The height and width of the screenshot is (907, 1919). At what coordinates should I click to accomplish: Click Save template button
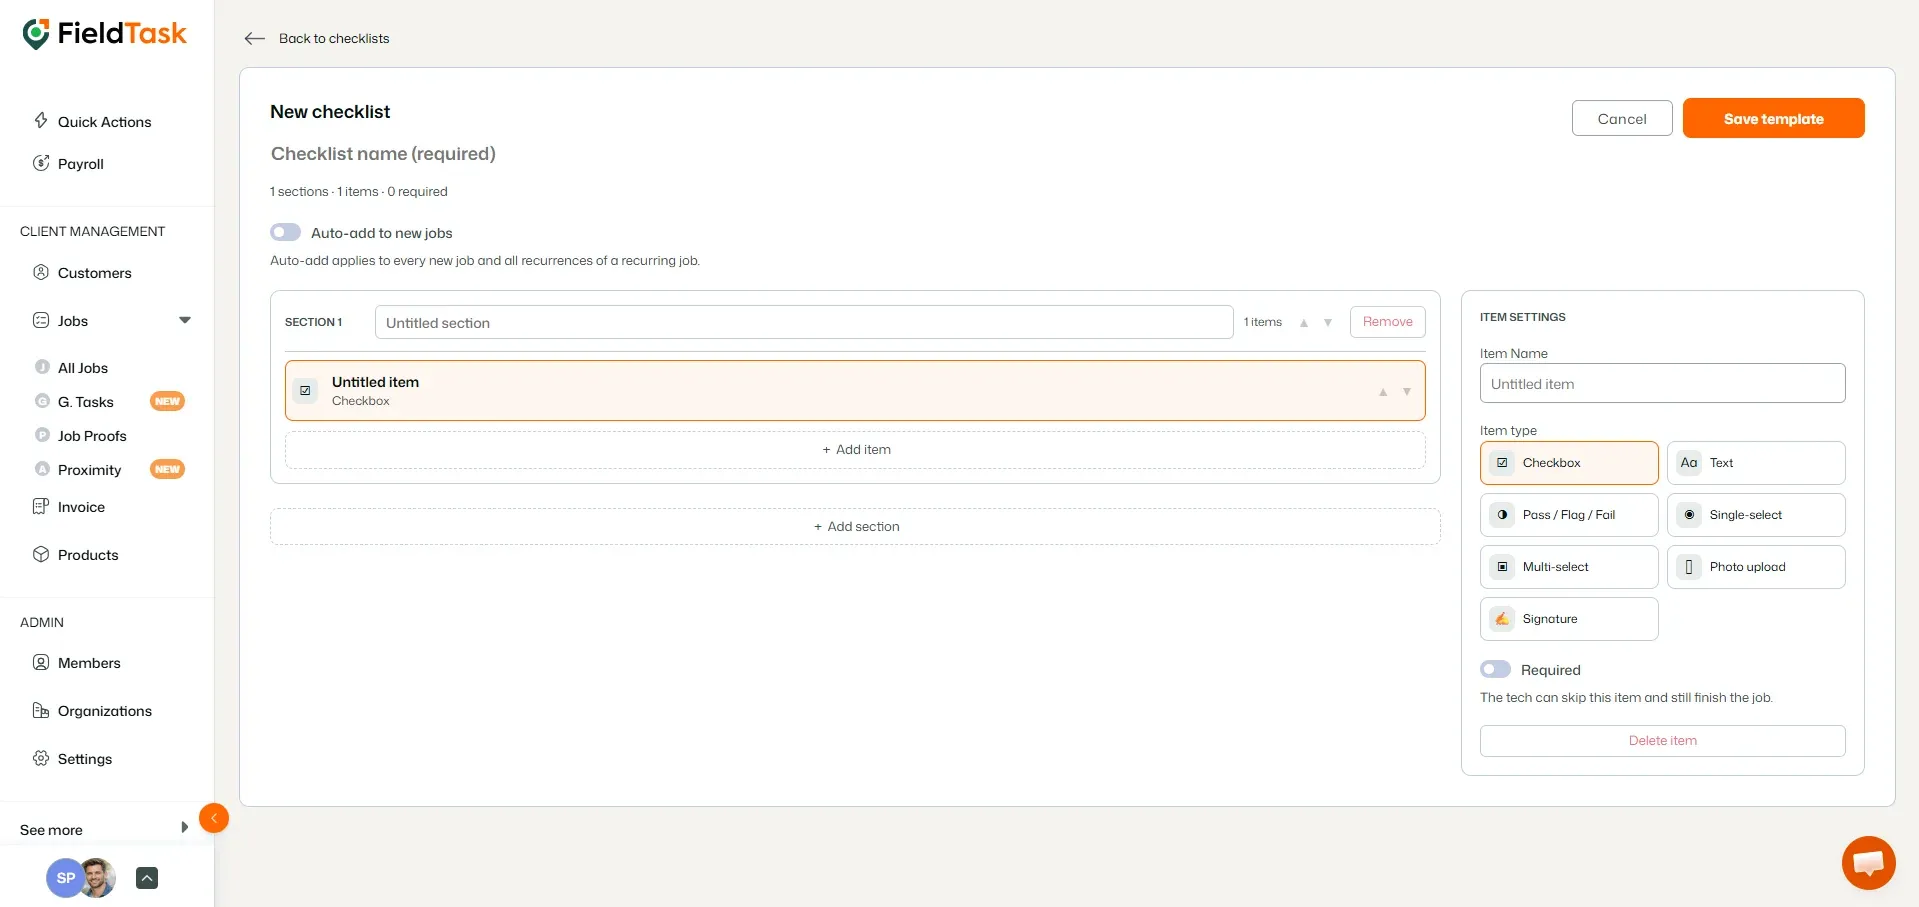pyautogui.click(x=1773, y=118)
